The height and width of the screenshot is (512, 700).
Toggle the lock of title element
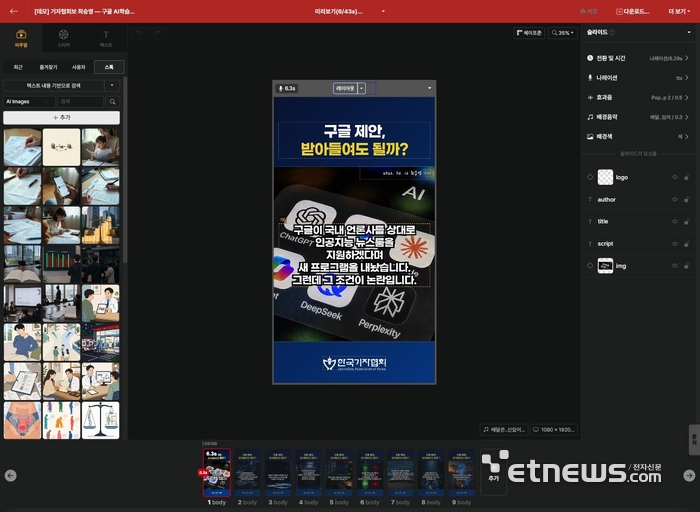point(687,221)
